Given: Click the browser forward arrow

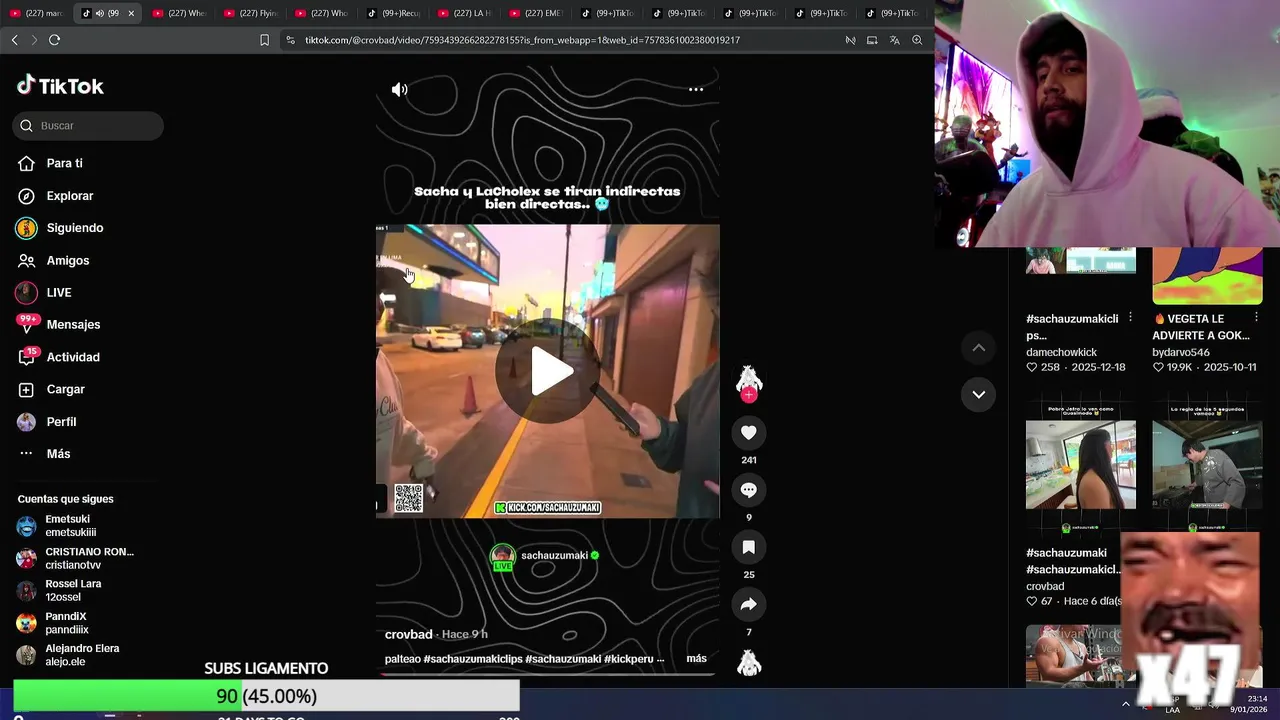Looking at the screenshot, I should pos(34,40).
